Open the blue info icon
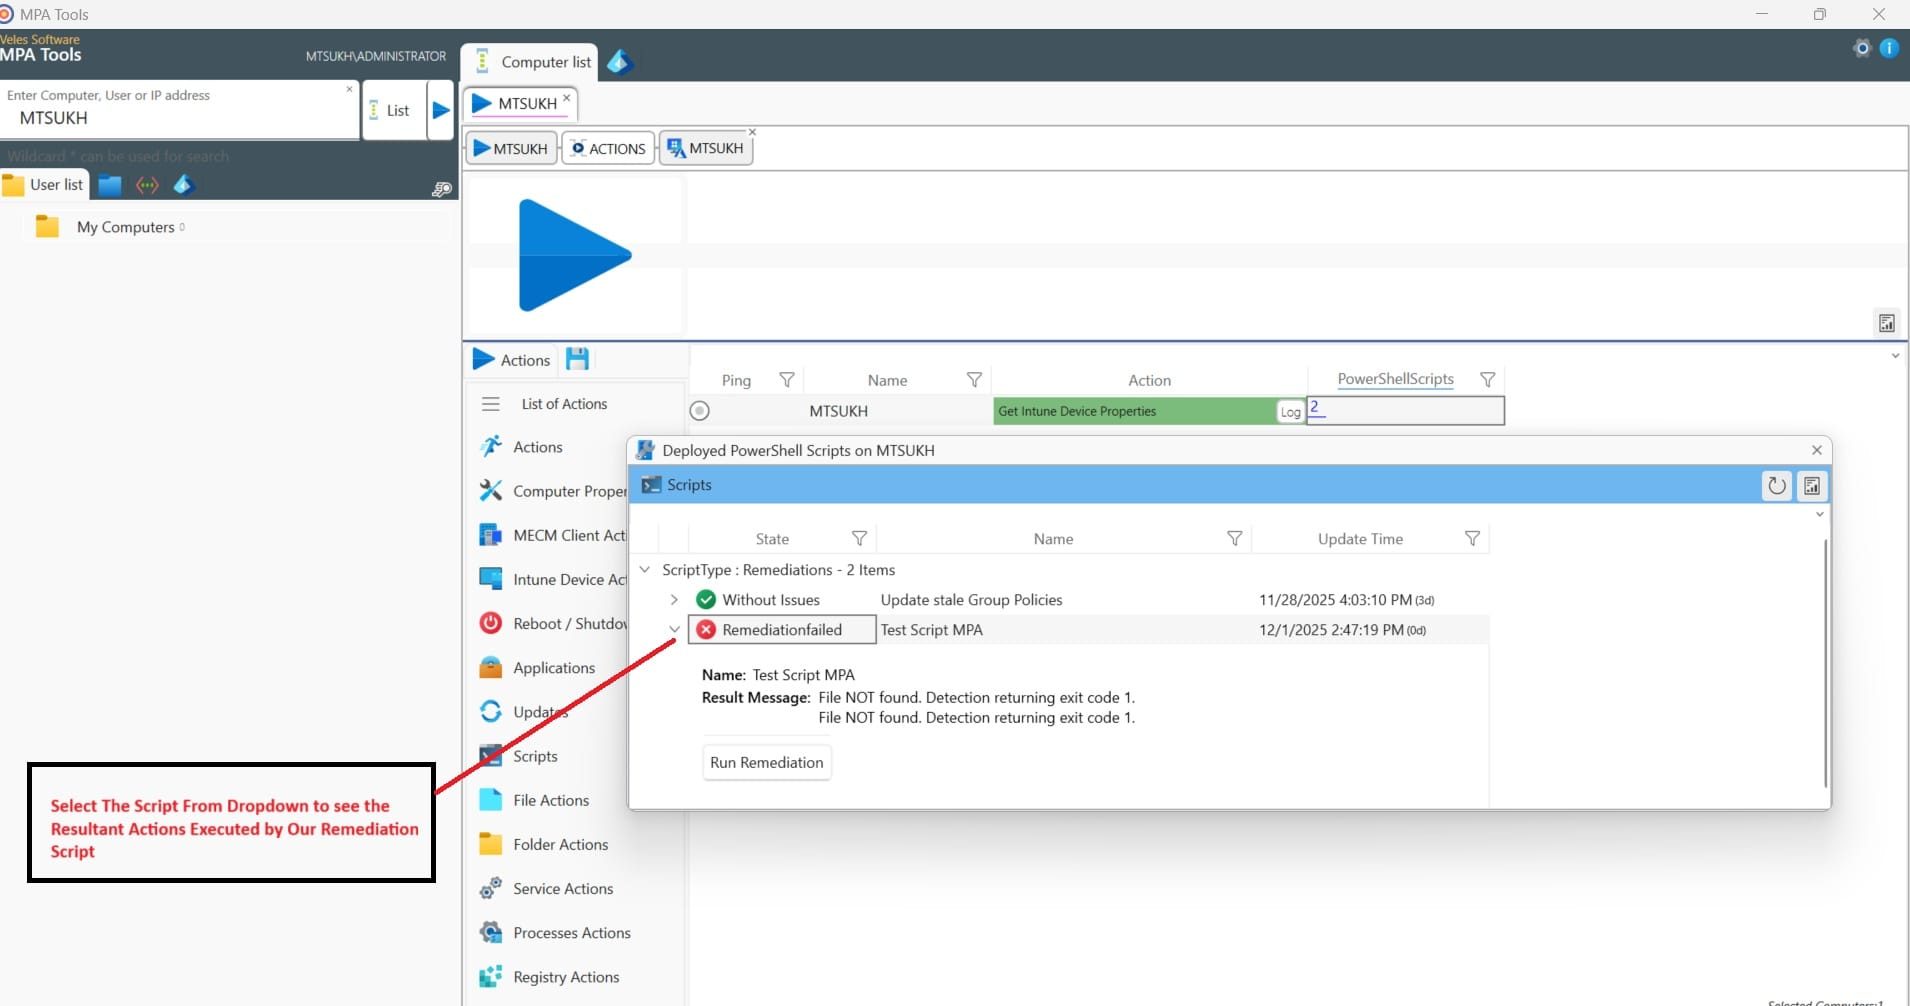1910x1006 pixels. coord(1889,48)
